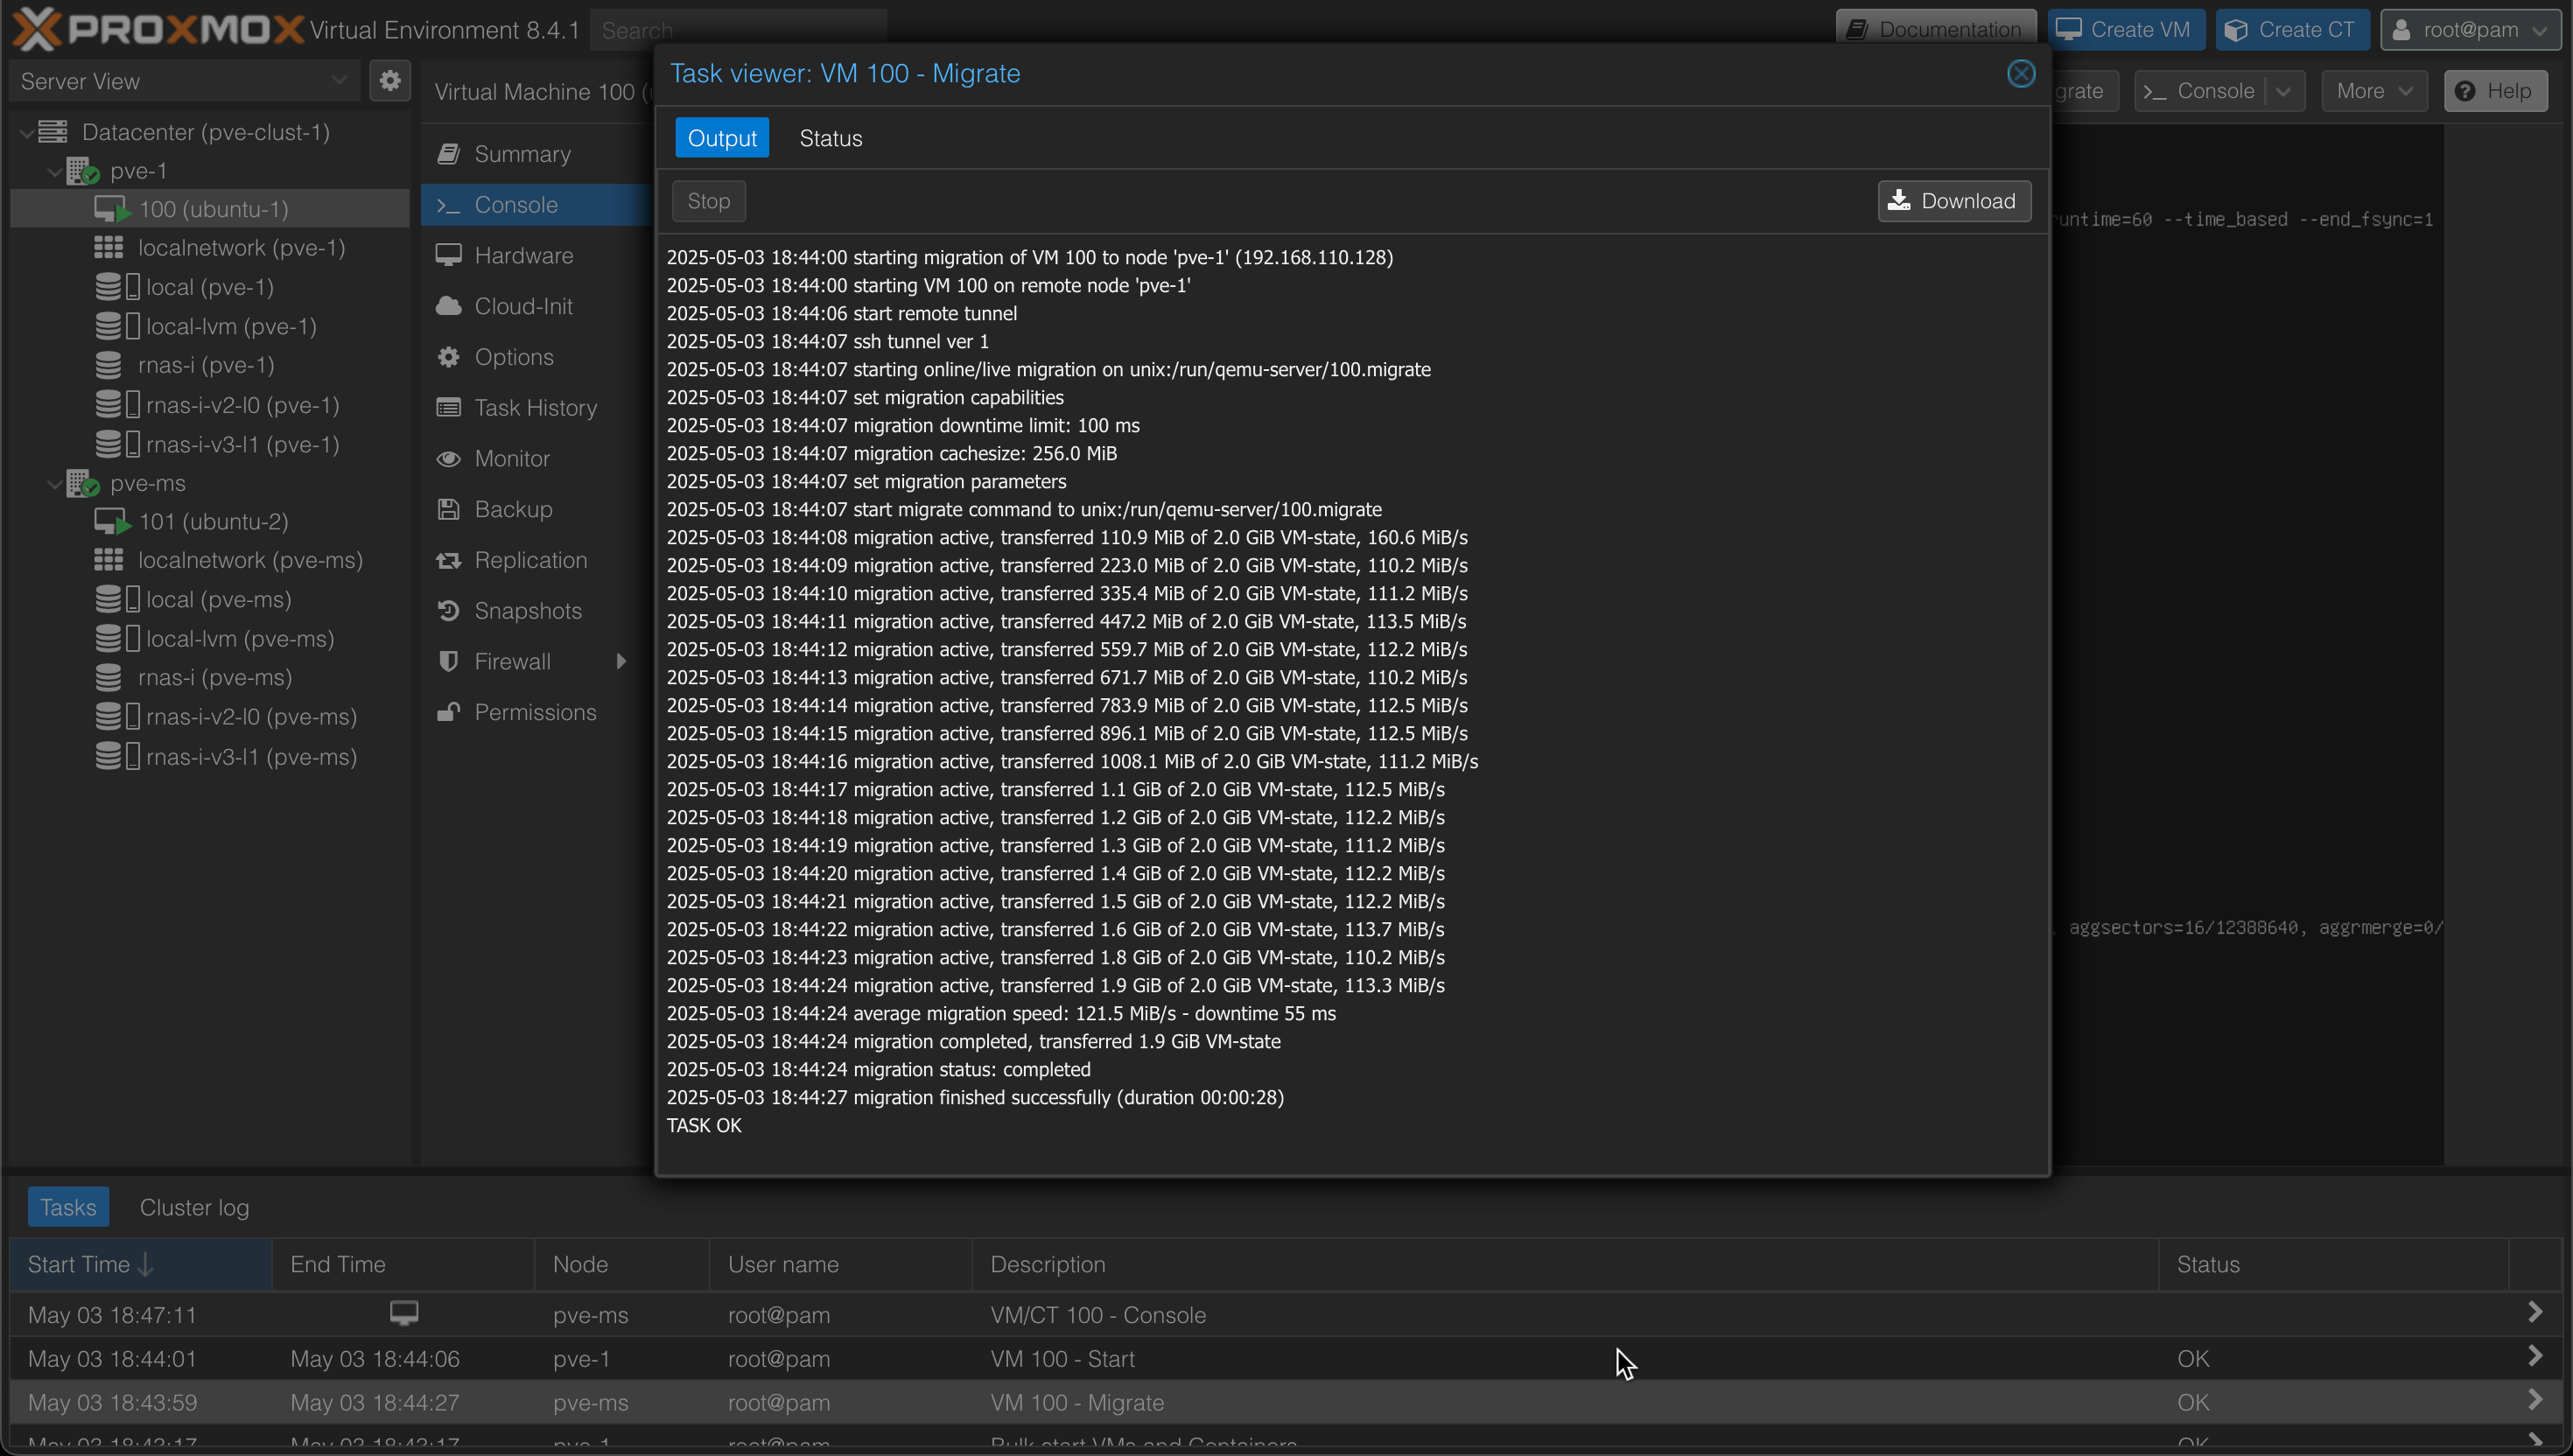2573x1456 pixels.
Task: Click the TASK OK log line
Action: coord(704,1125)
